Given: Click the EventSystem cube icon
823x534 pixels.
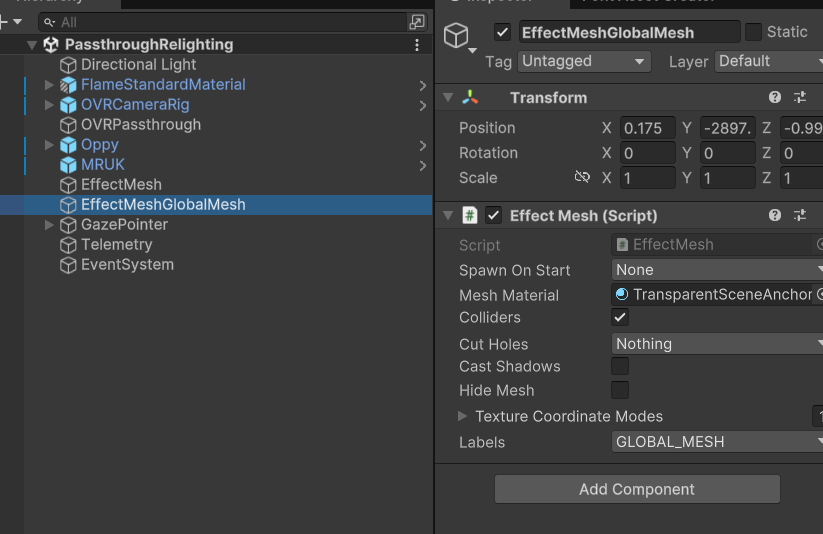Looking at the screenshot, I should tap(68, 265).
